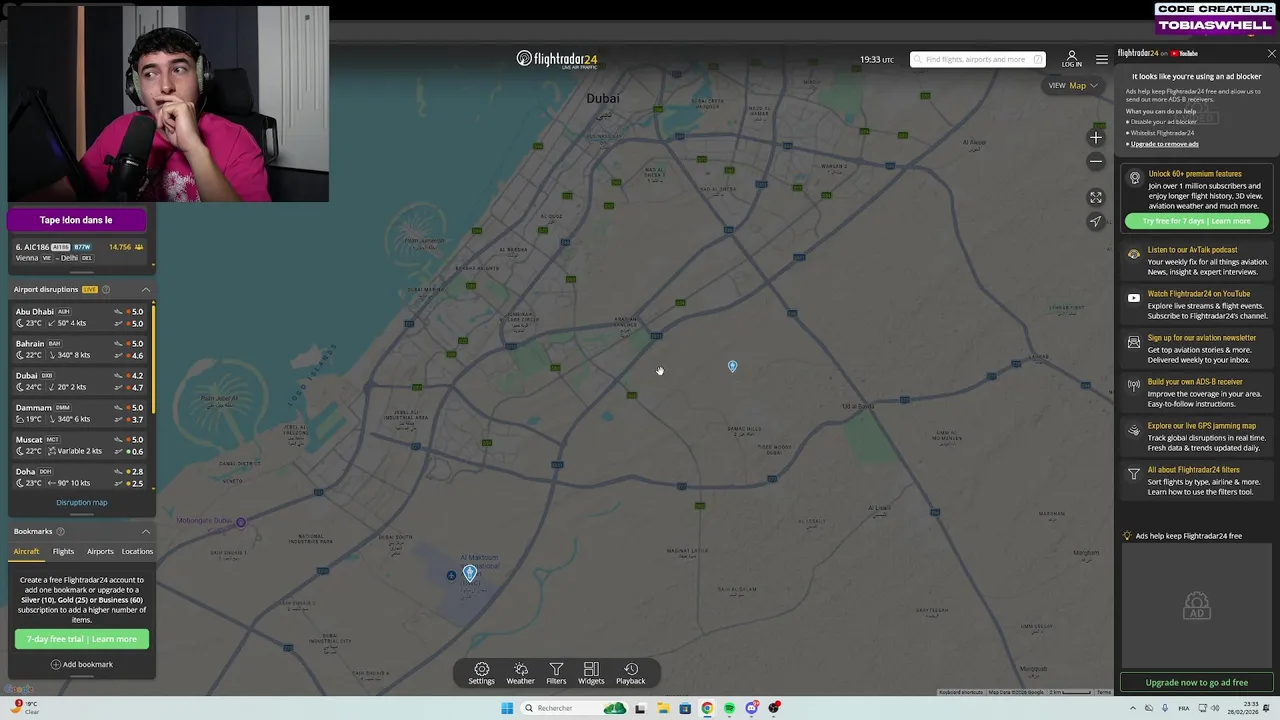Open the hamburger main menu
The image size is (1280, 720).
click(1101, 59)
